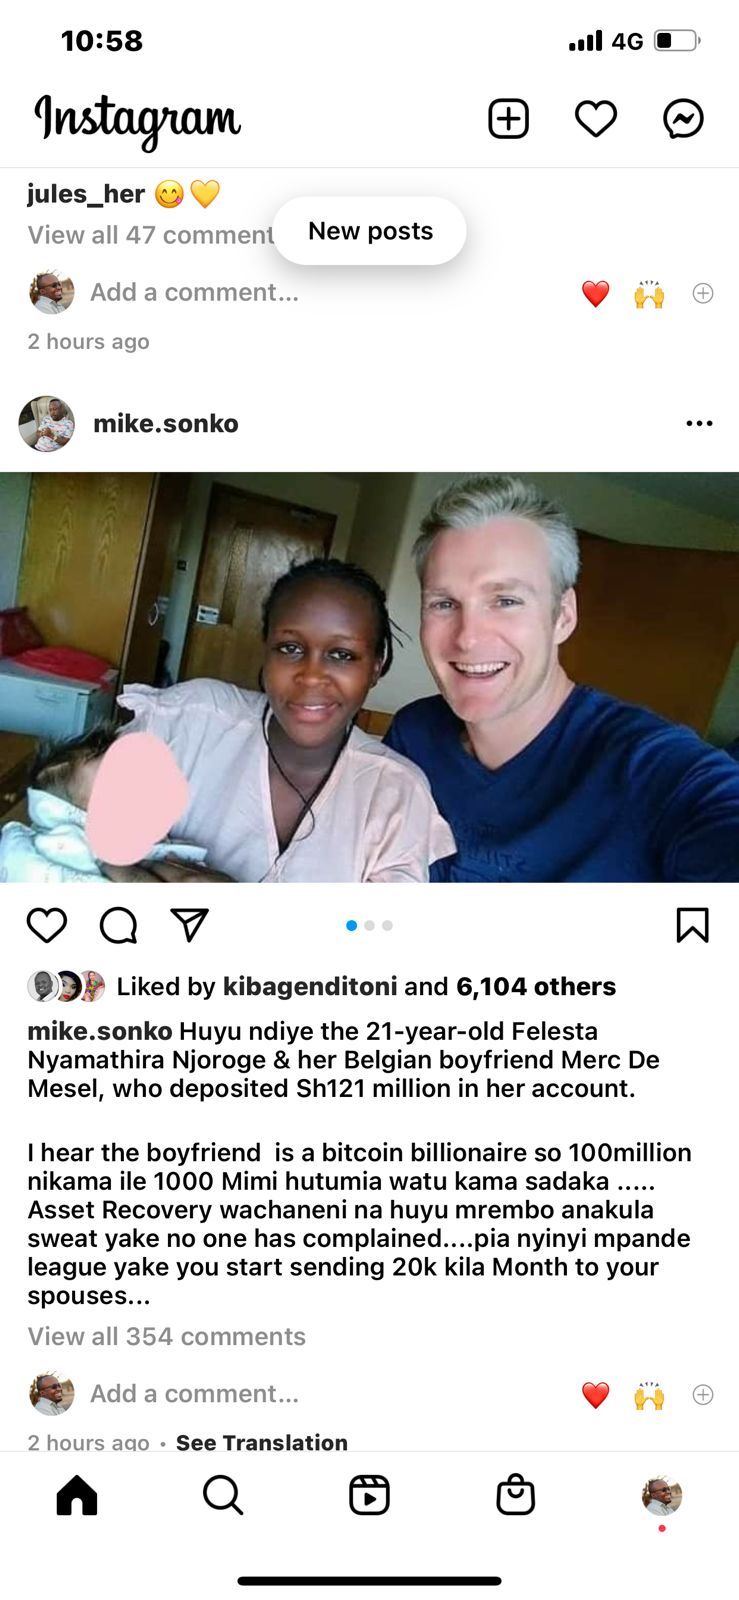The width and height of the screenshot is (739, 1600).
Task: Open Messenger direct messages icon
Action: pyautogui.click(x=684, y=119)
